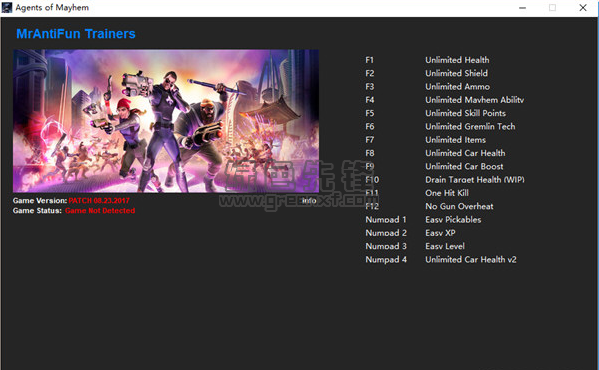
Task: Choose Unlimited Mayhem Ability from the list
Action: (474, 100)
